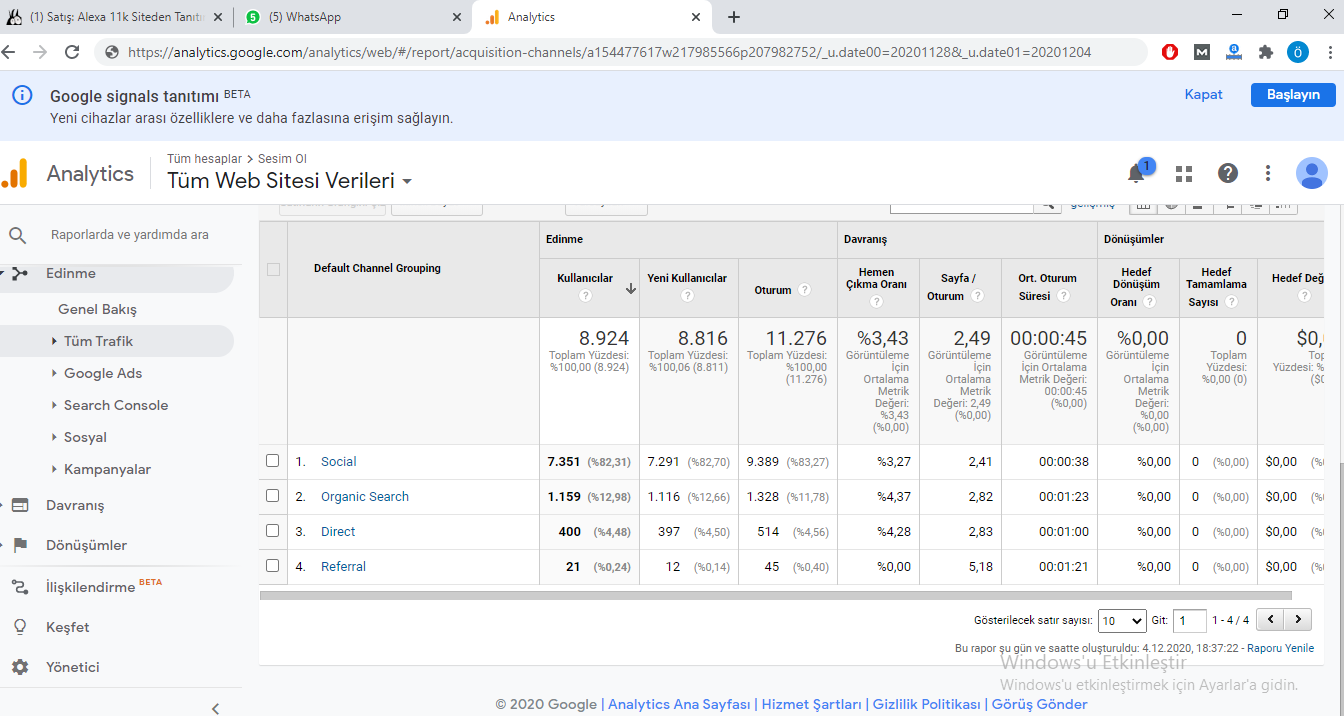Click the account profile avatar

(x=1311, y=173)
